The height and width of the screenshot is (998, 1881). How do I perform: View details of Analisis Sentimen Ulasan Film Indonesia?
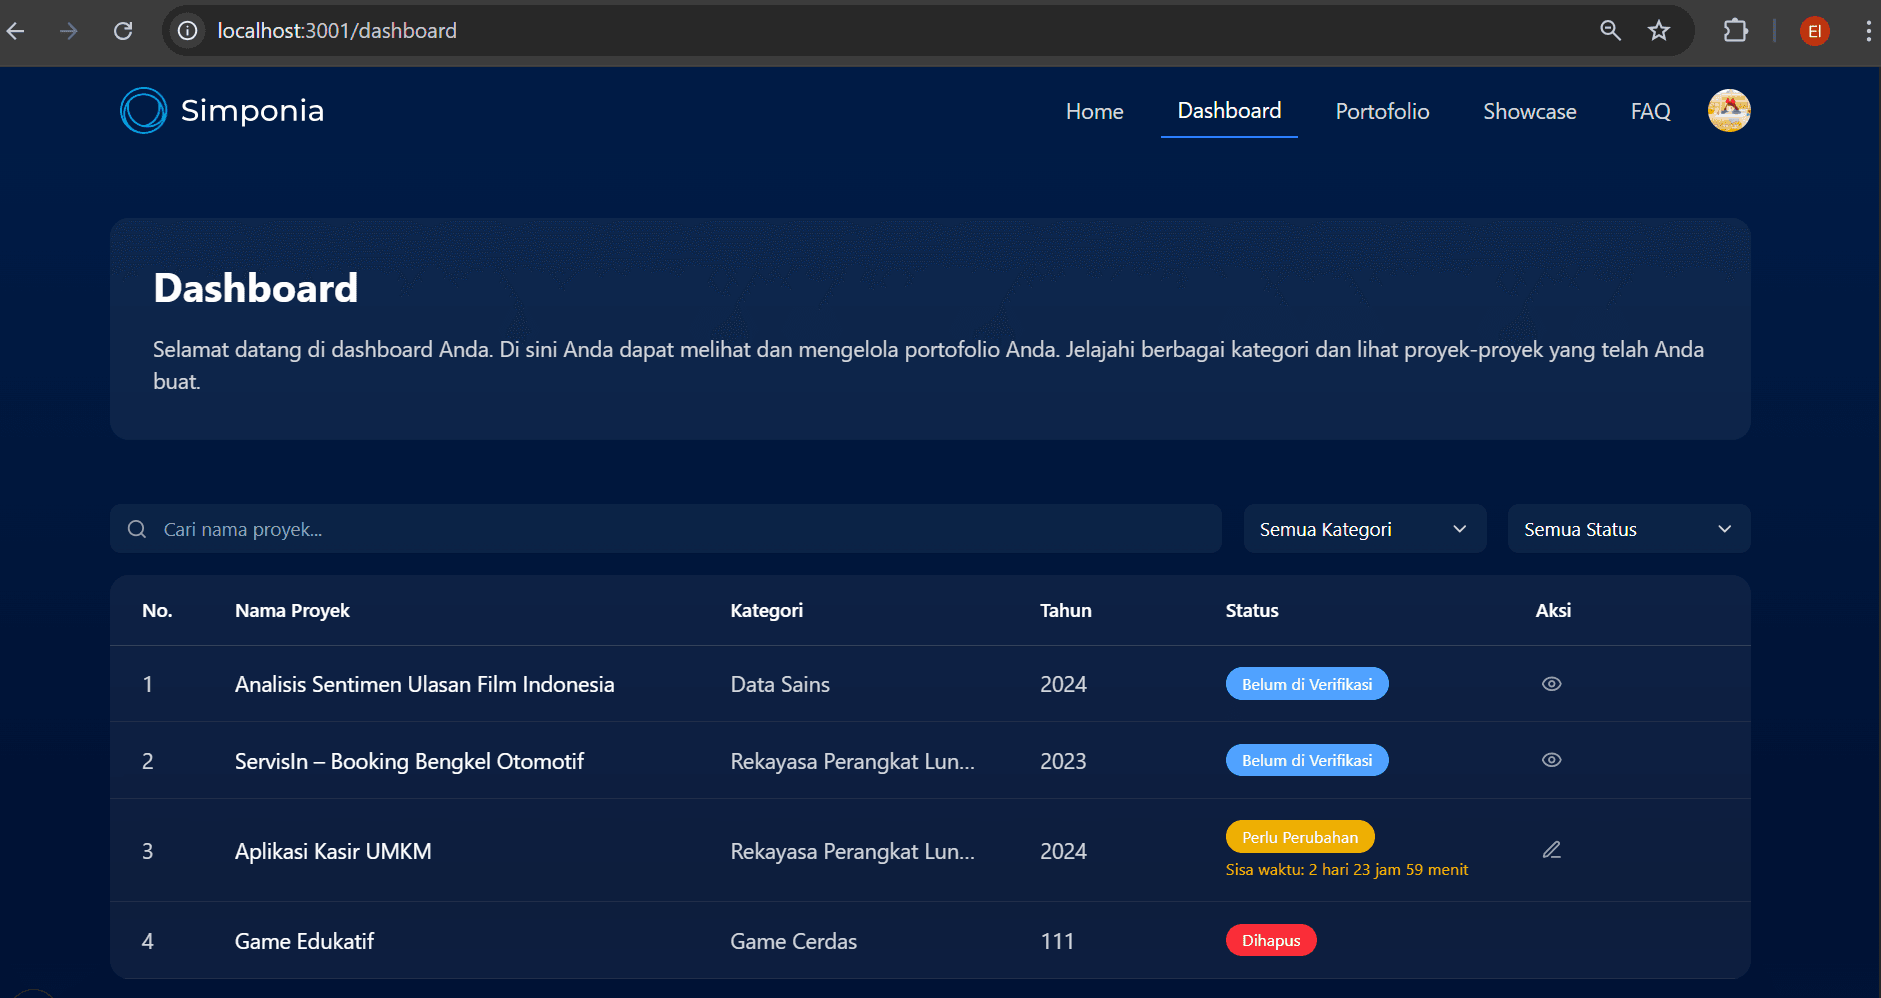1551,683
